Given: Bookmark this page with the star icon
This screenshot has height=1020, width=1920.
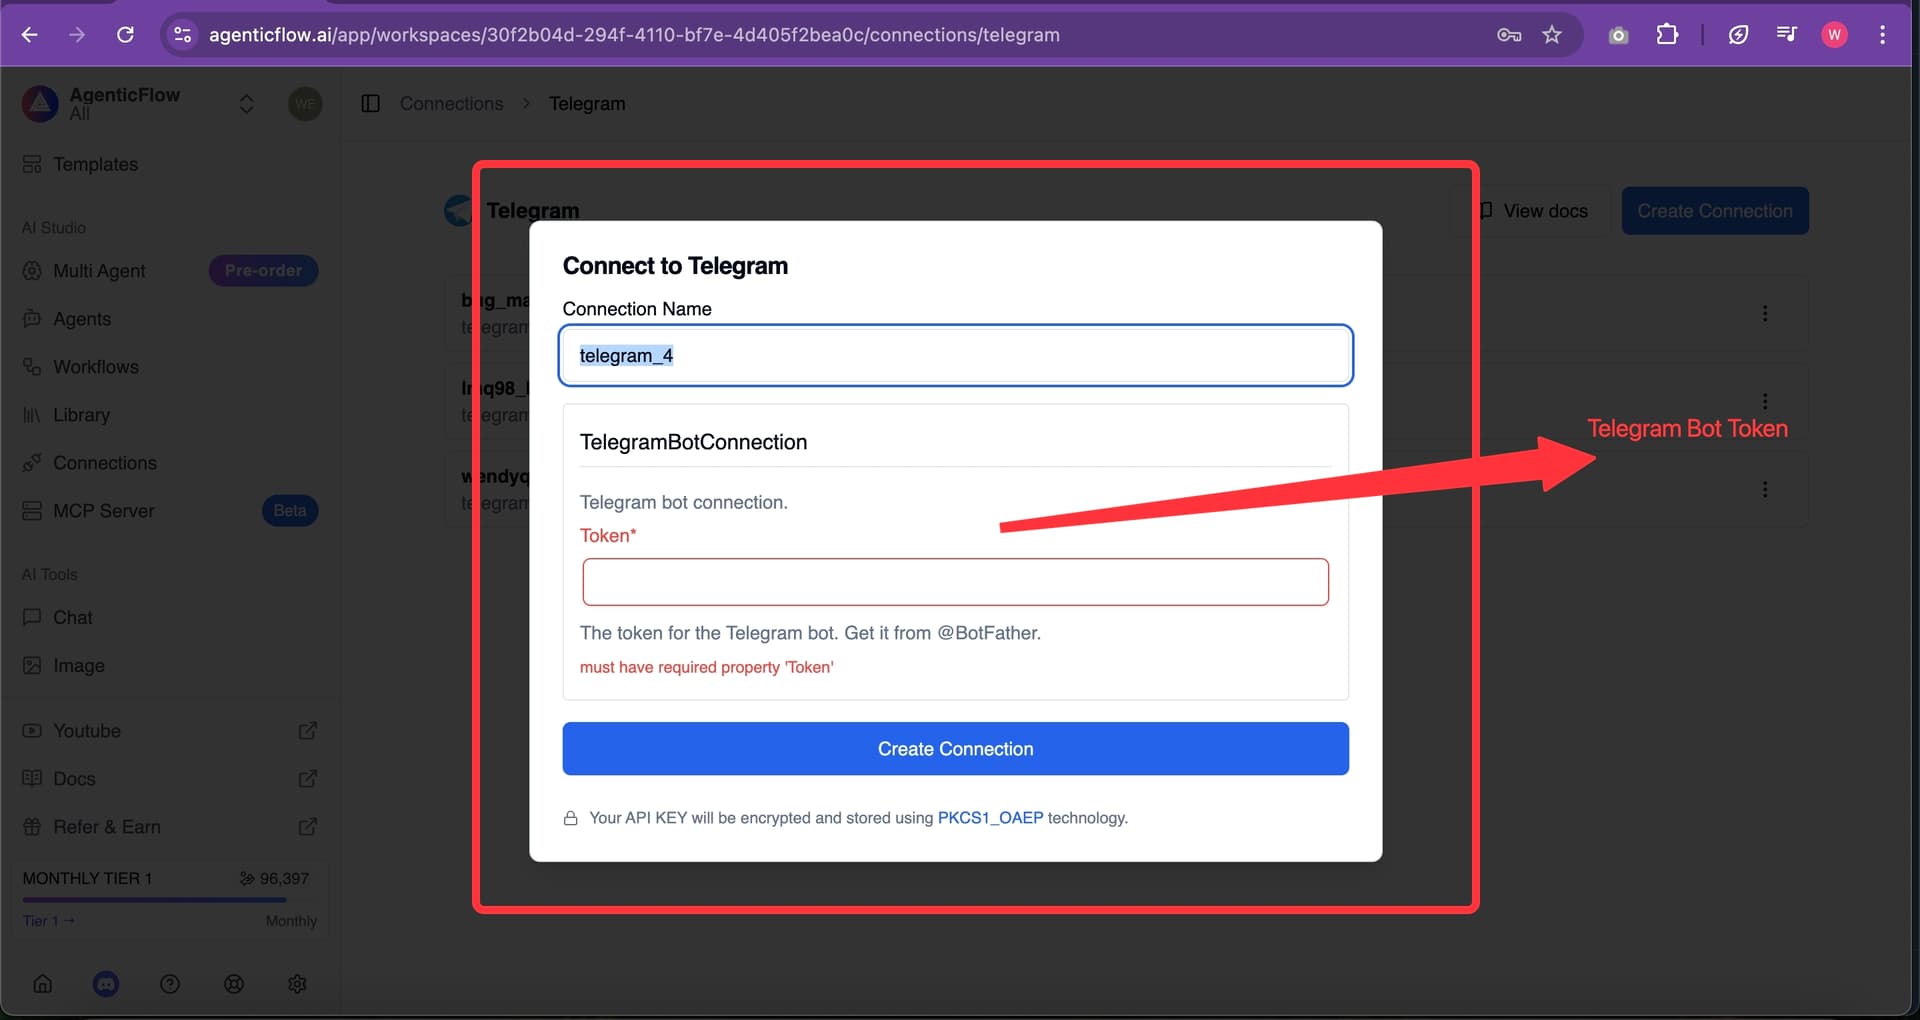Looking at the screenshot, I should (1552, 35).
